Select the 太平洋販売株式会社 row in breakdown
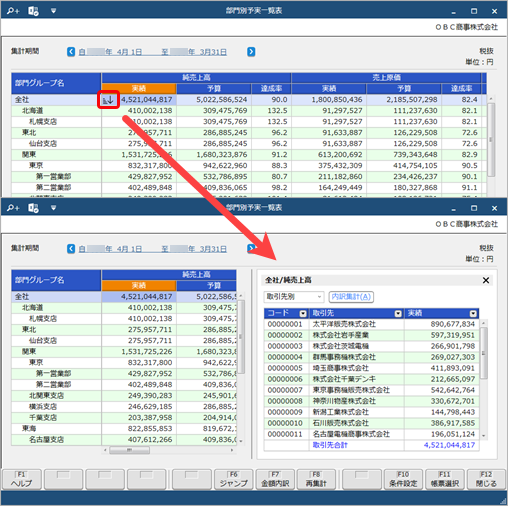Image resolution: width=508 pixels, height=506 pixels. pyautogui.click(x=371, y=324)
